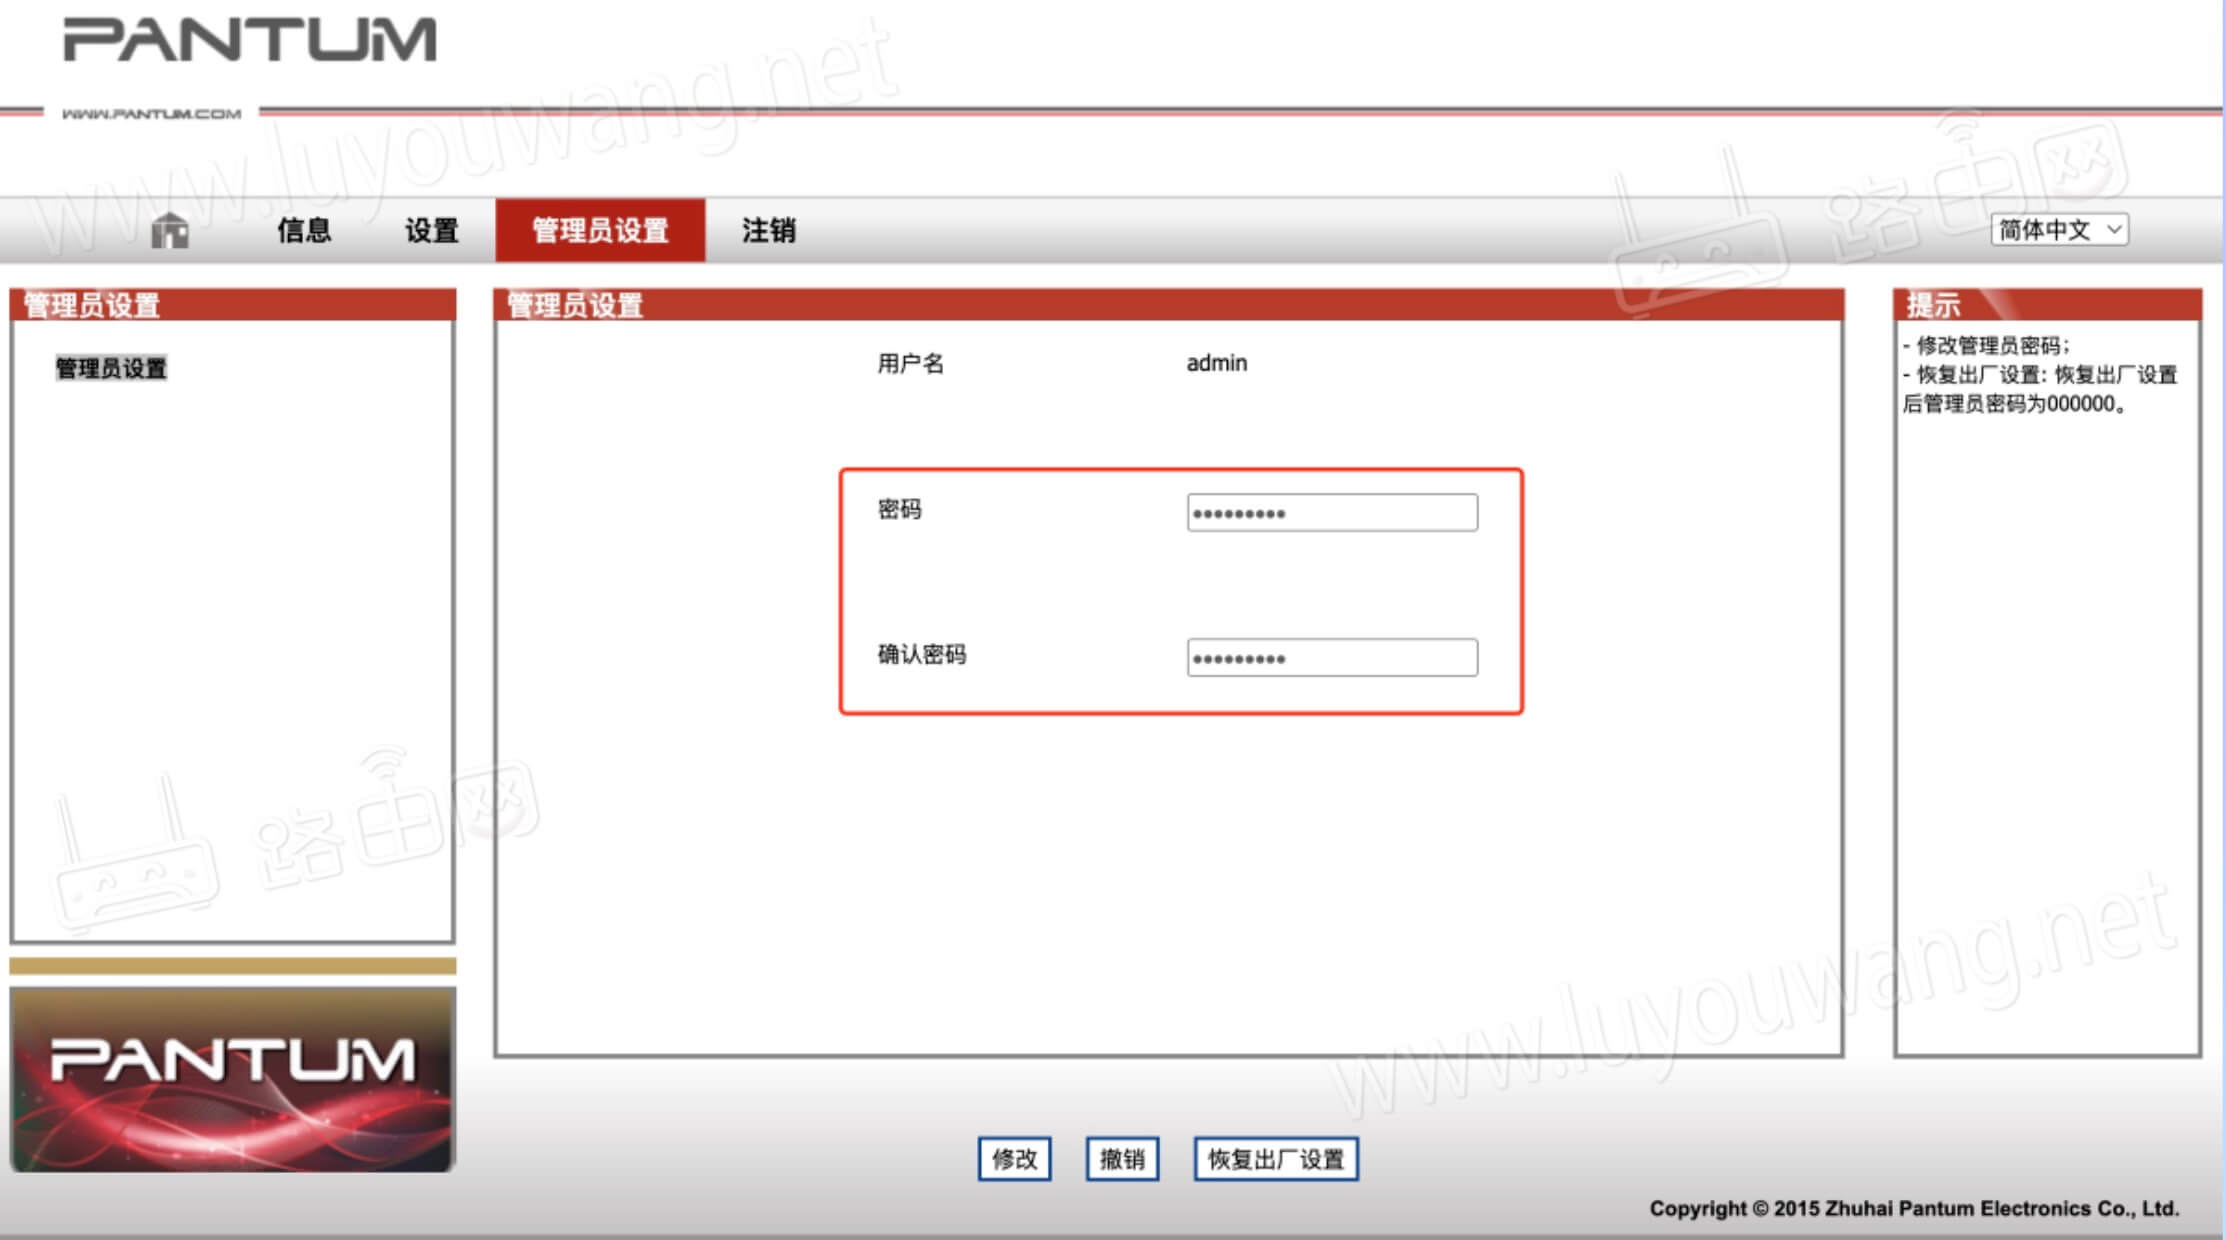2226x1240 pixels.
Task: Click inside the 密码 password field
Action: [x=1333, y=512]
